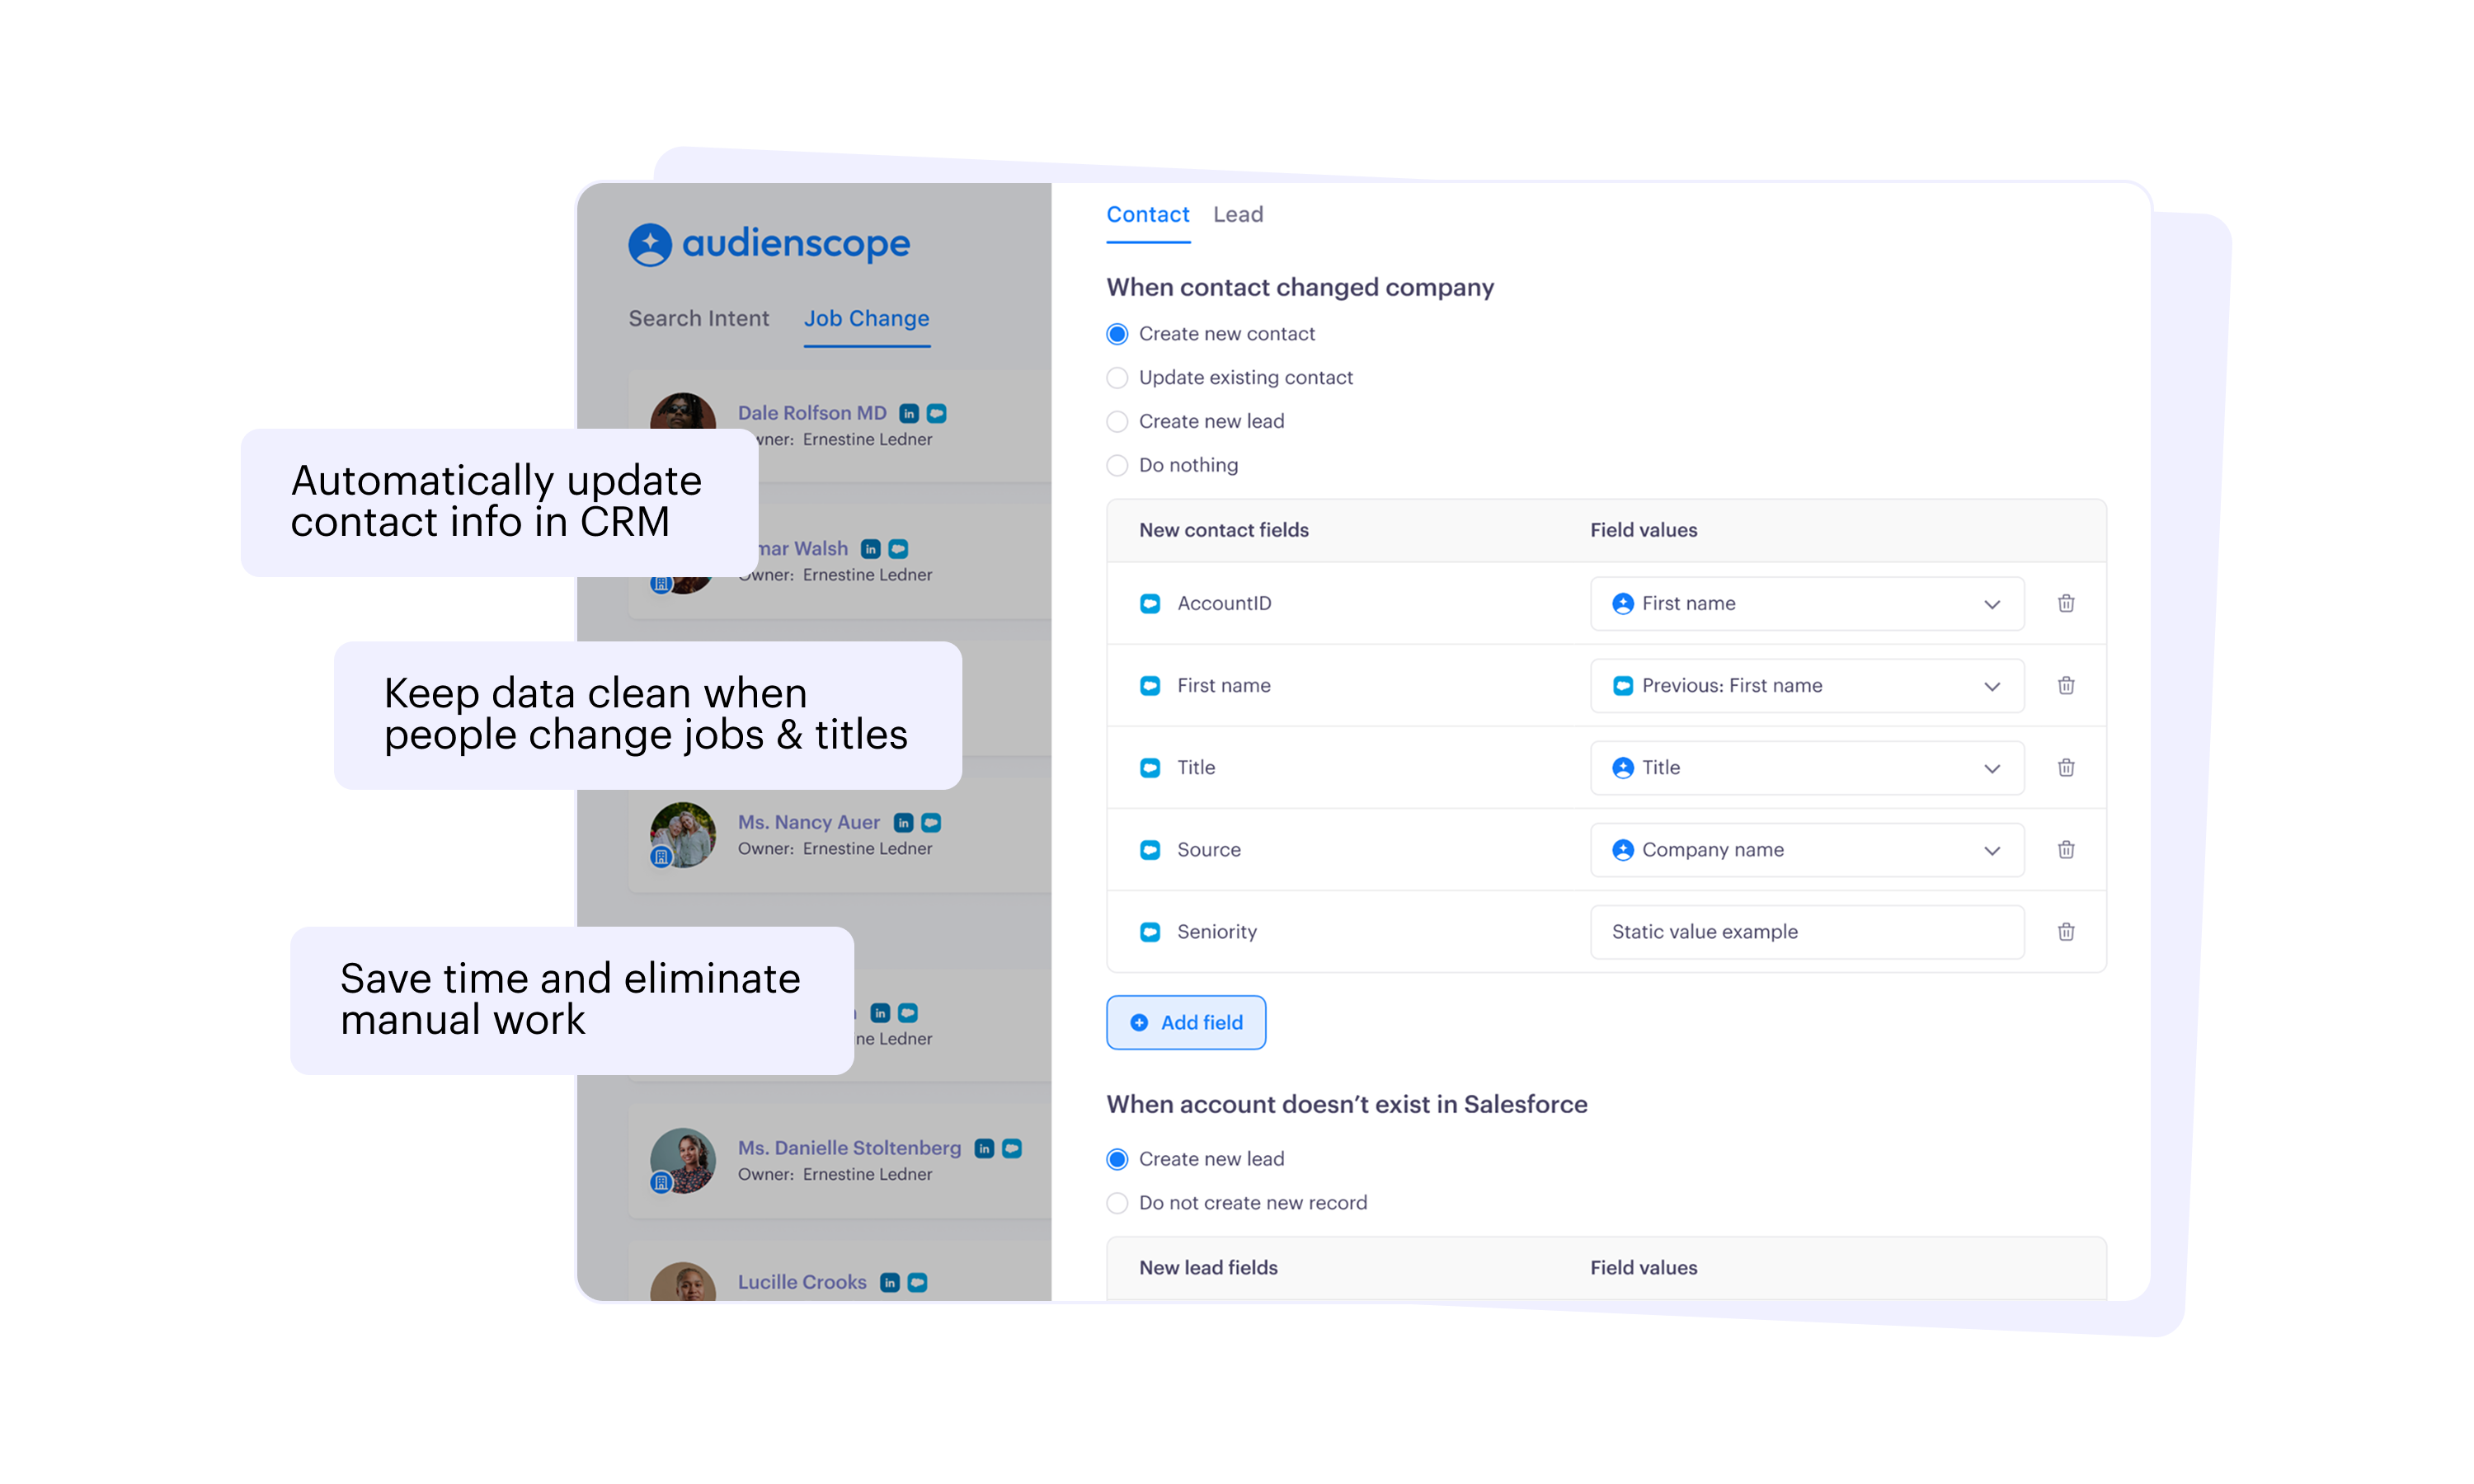Screen dimensions: 2474x1484
Task: Click 'When account doesn't exist in Salesforce' heading
Action: [x=1346, y=1104]
